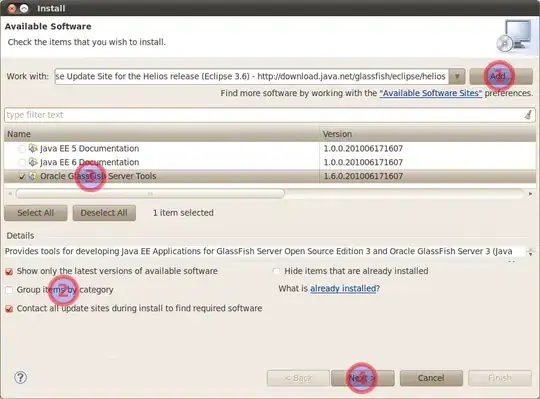This screenshot has width=540, height=399.
Task: Toggle Hide items that are already installed
Action: (x=276, y=271)
